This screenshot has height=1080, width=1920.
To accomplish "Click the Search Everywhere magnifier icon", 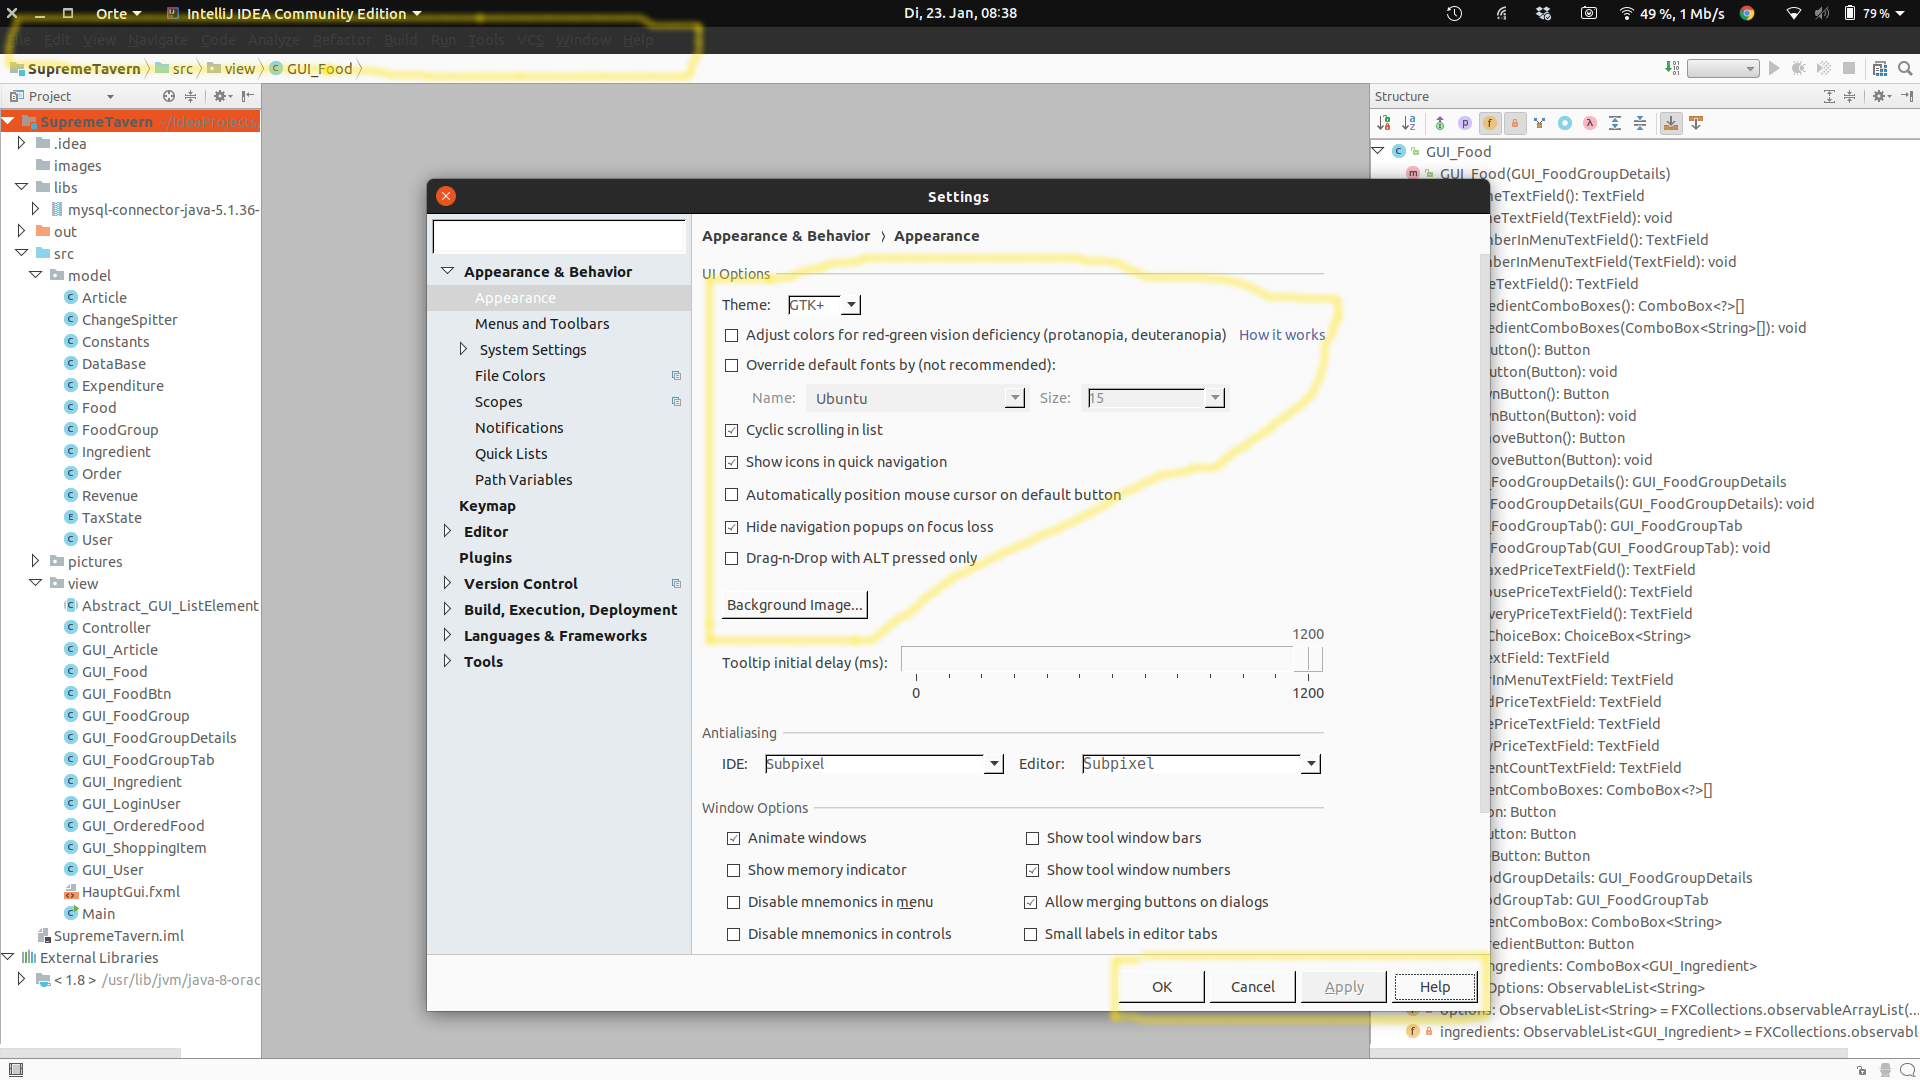I will point(1905,68).
